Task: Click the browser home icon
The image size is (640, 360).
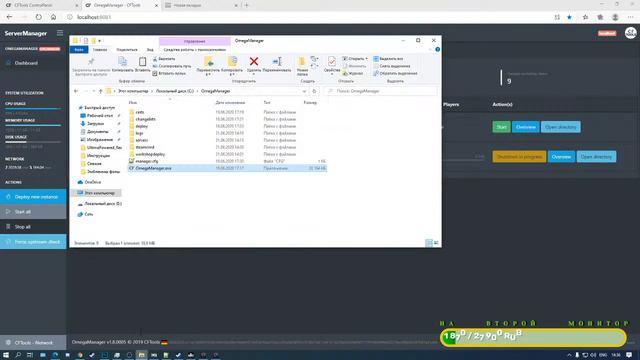Action: [x=53, y=17]
